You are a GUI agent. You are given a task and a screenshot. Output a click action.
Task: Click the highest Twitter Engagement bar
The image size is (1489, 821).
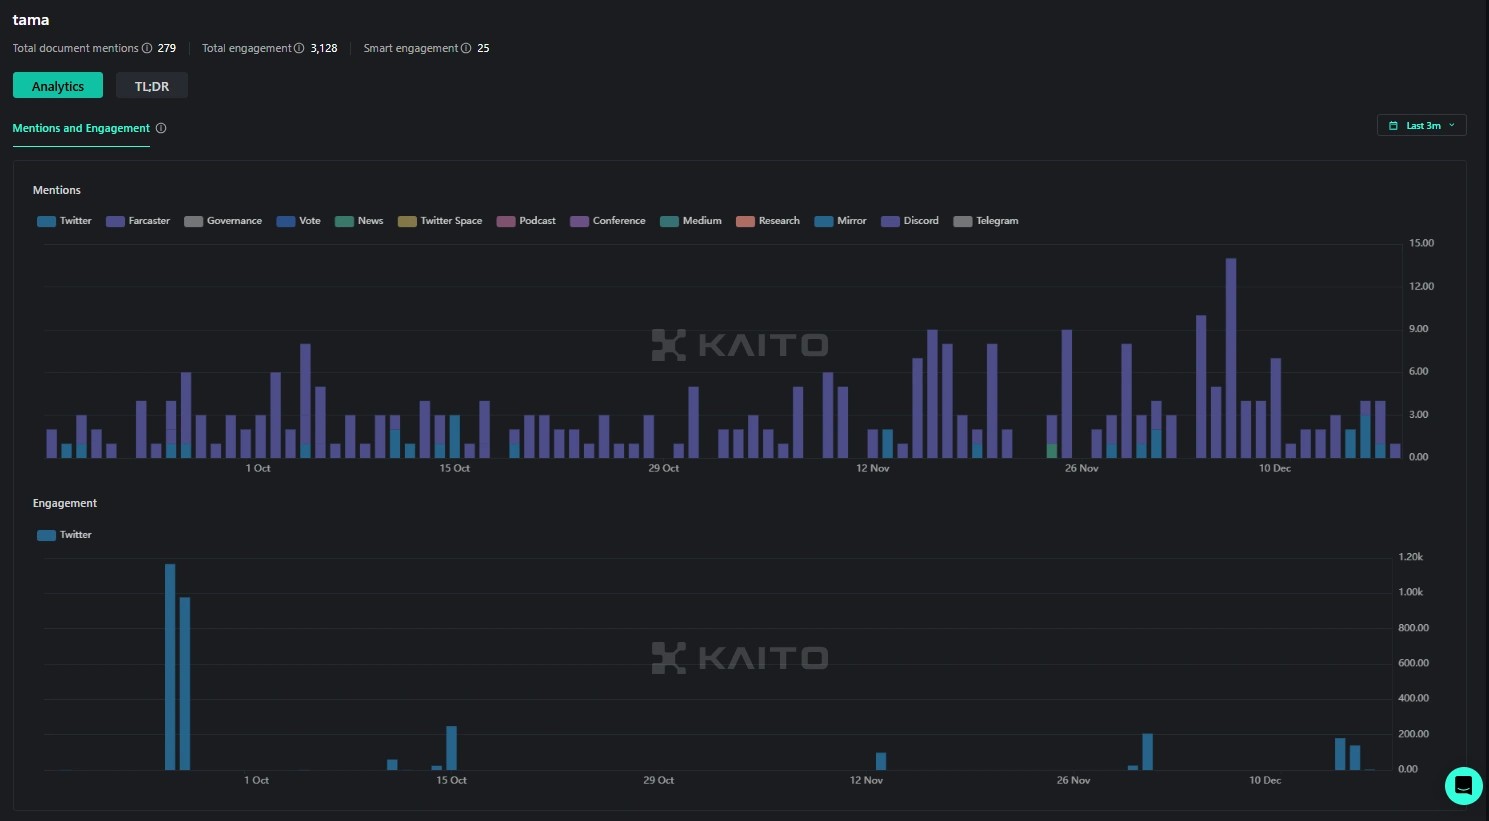170,666
